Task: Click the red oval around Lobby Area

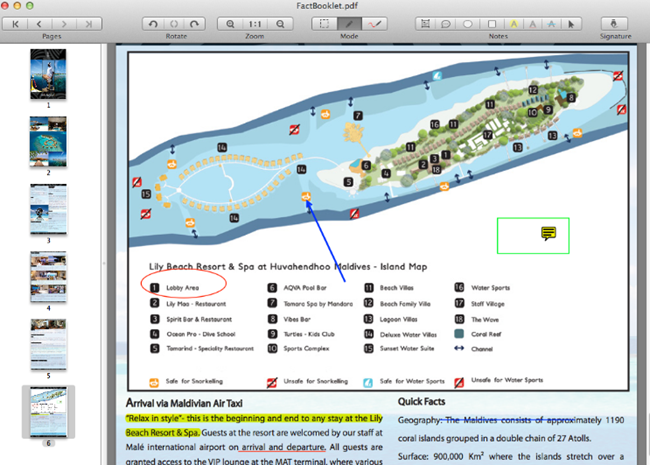Action: (x=184, y=283)
